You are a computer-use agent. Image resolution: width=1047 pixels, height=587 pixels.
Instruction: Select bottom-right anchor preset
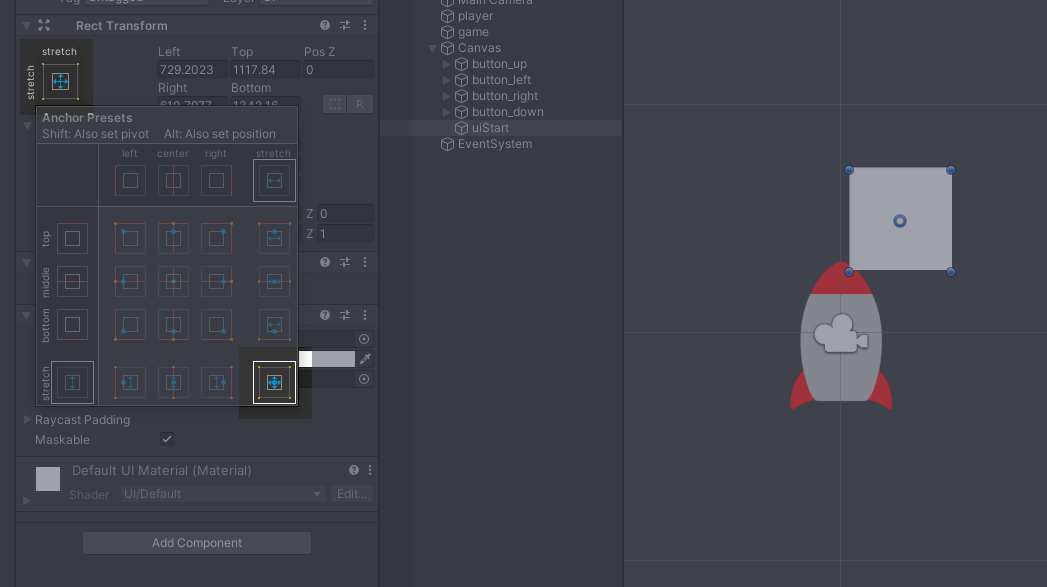(x=216, y=325)
